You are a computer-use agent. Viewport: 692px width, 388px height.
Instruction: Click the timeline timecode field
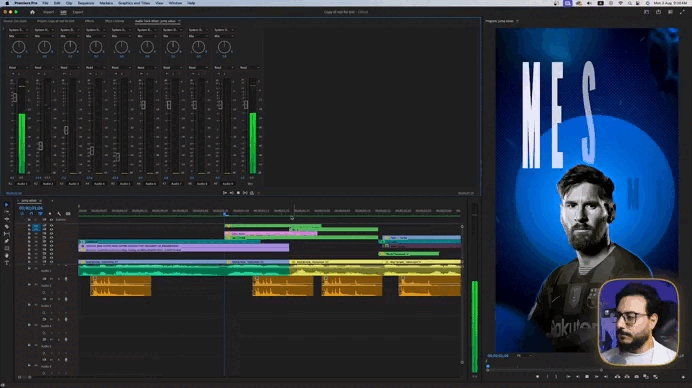(x=31, y=208)
